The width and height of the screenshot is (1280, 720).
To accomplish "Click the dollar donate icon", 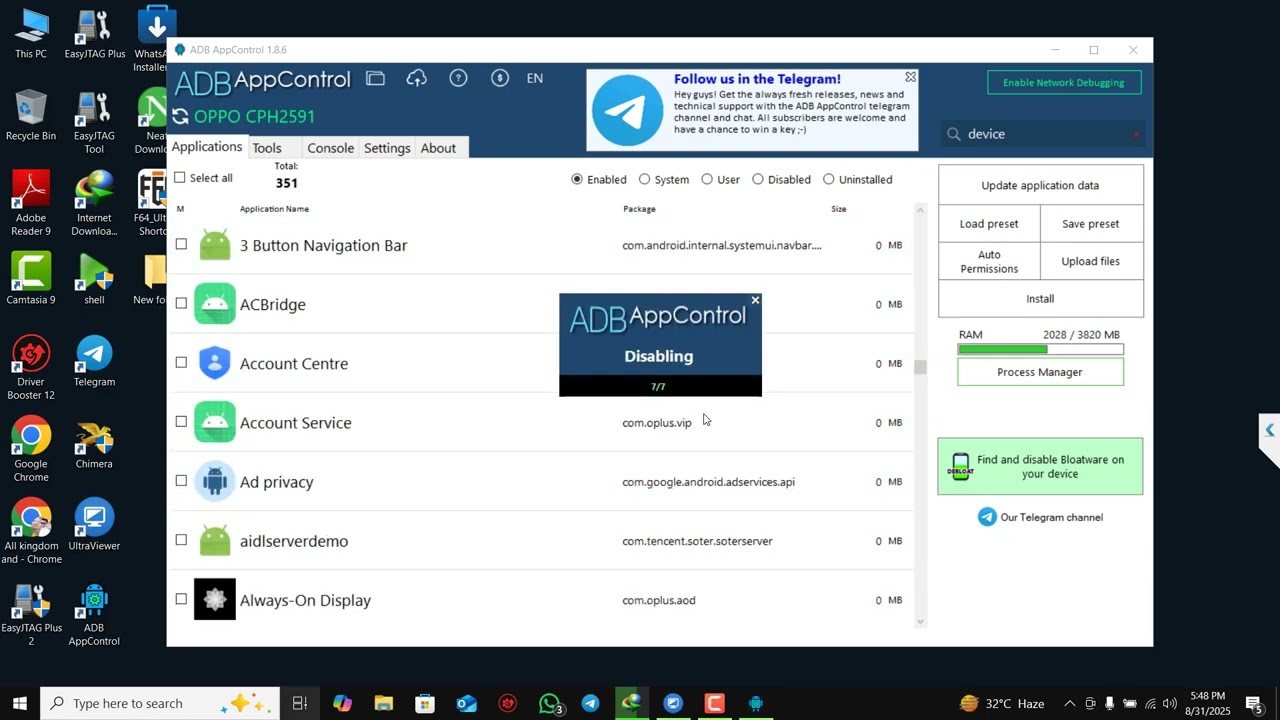I will coord(500,78).
